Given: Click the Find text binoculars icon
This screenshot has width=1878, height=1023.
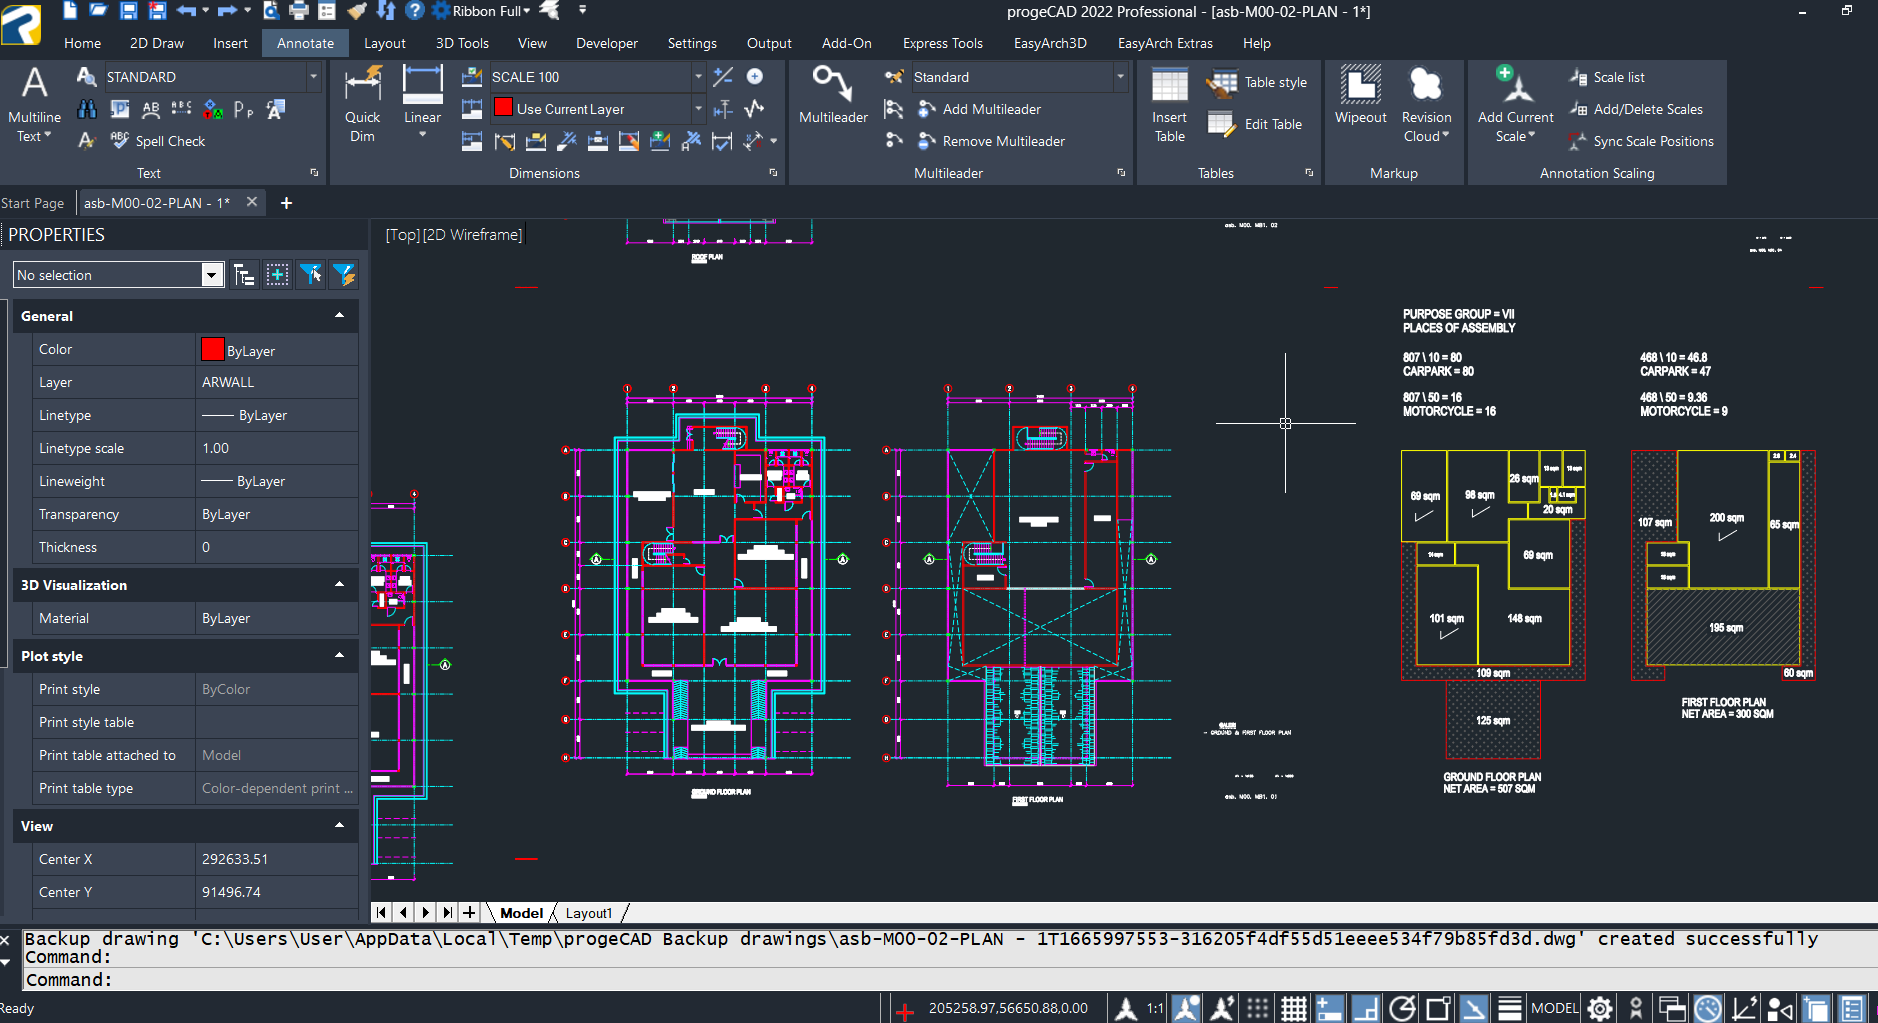Looking at the screenshot, I should (x=87, y=109).
